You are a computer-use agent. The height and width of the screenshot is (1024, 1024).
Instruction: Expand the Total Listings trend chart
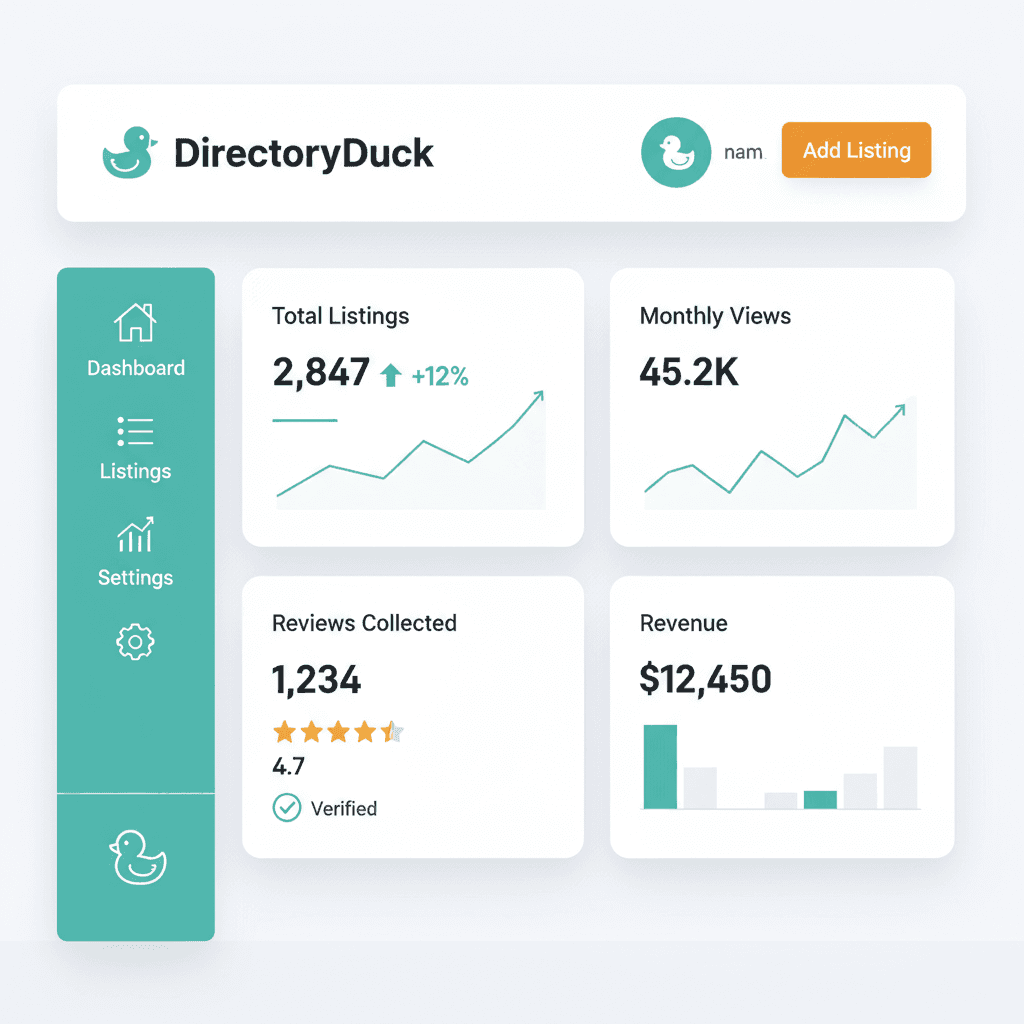click(412, 455)
